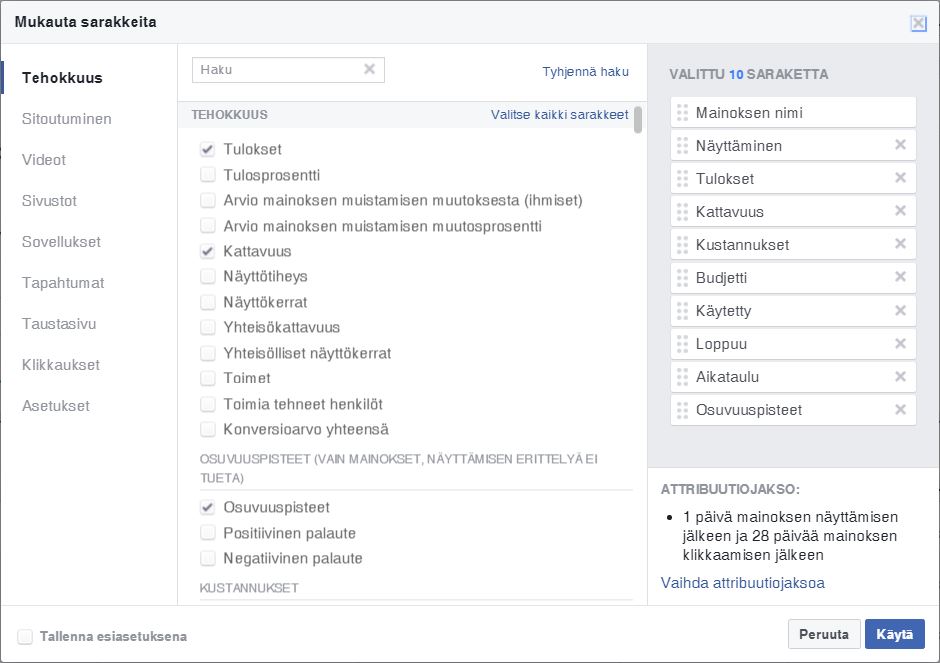Check the Näyttökerrat checkbox

coord(207,302)
